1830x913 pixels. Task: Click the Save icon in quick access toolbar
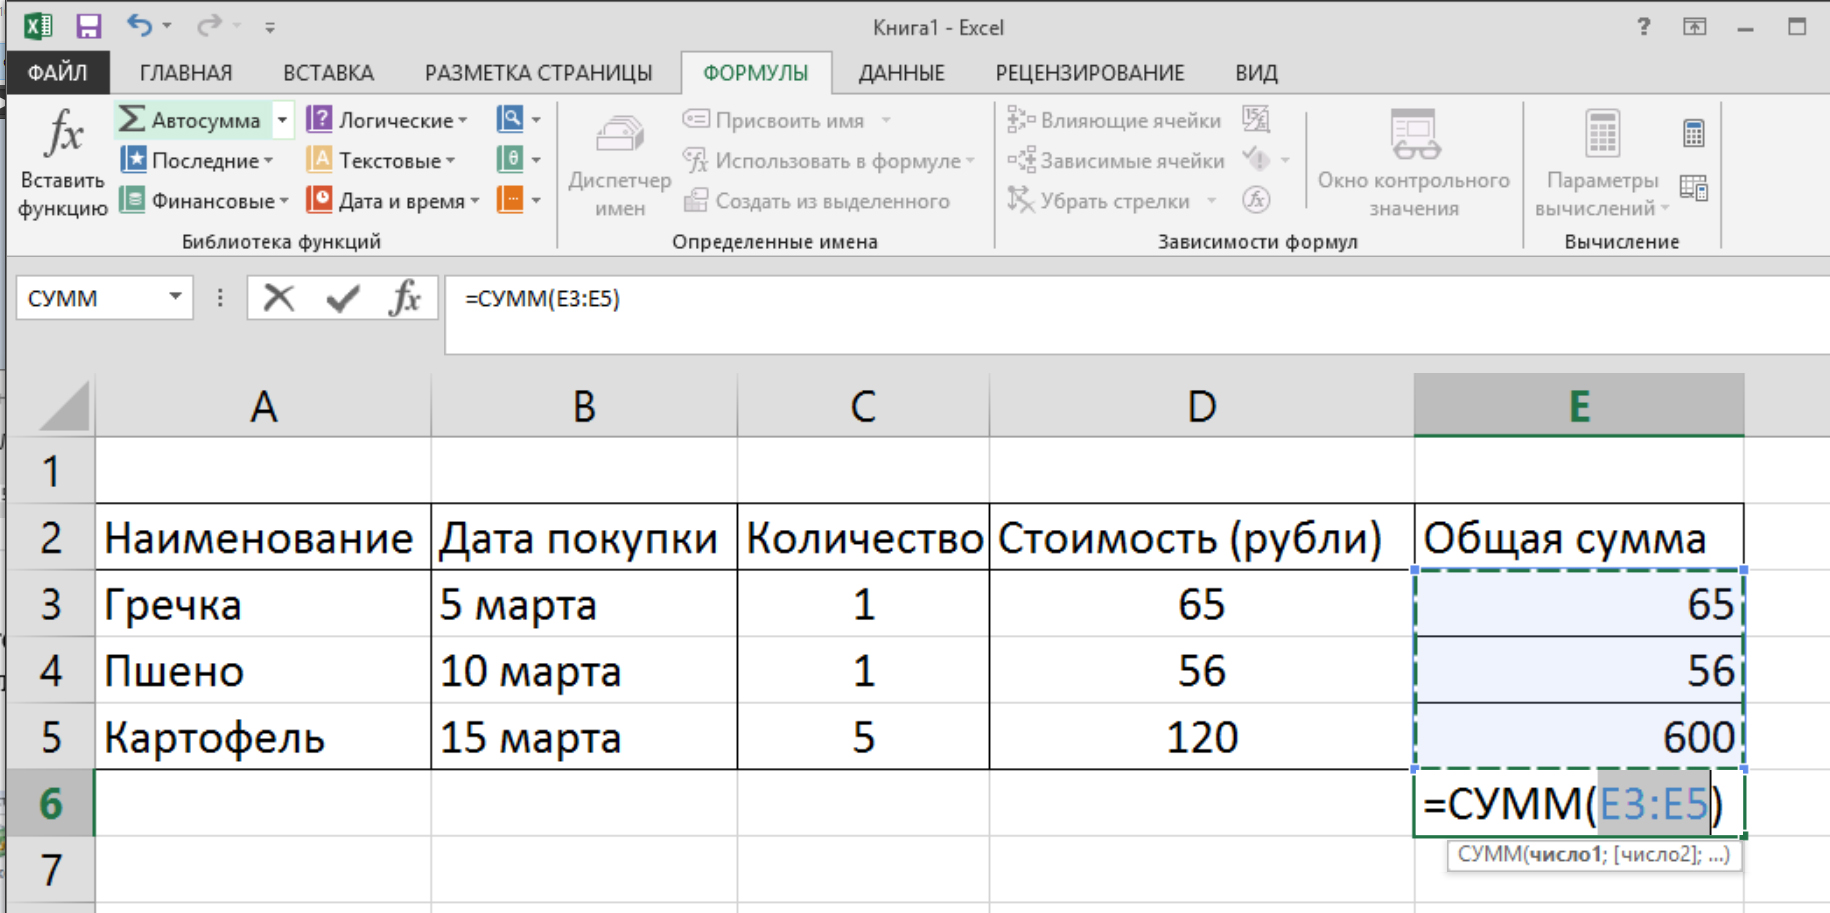(x=88, y=26)
